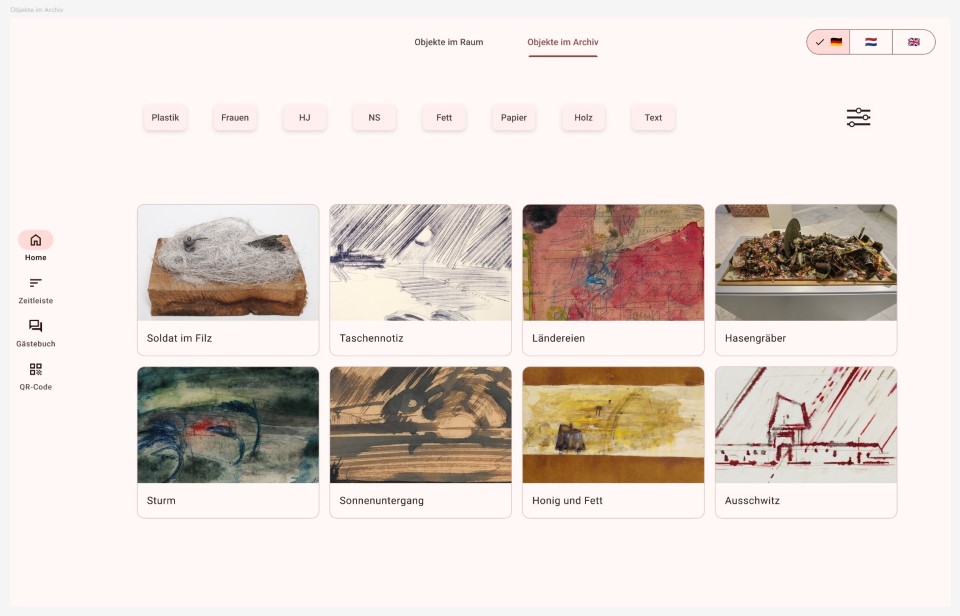960x616 pixels.
Task: View the Sturm painting card
Action: [228, 442]
